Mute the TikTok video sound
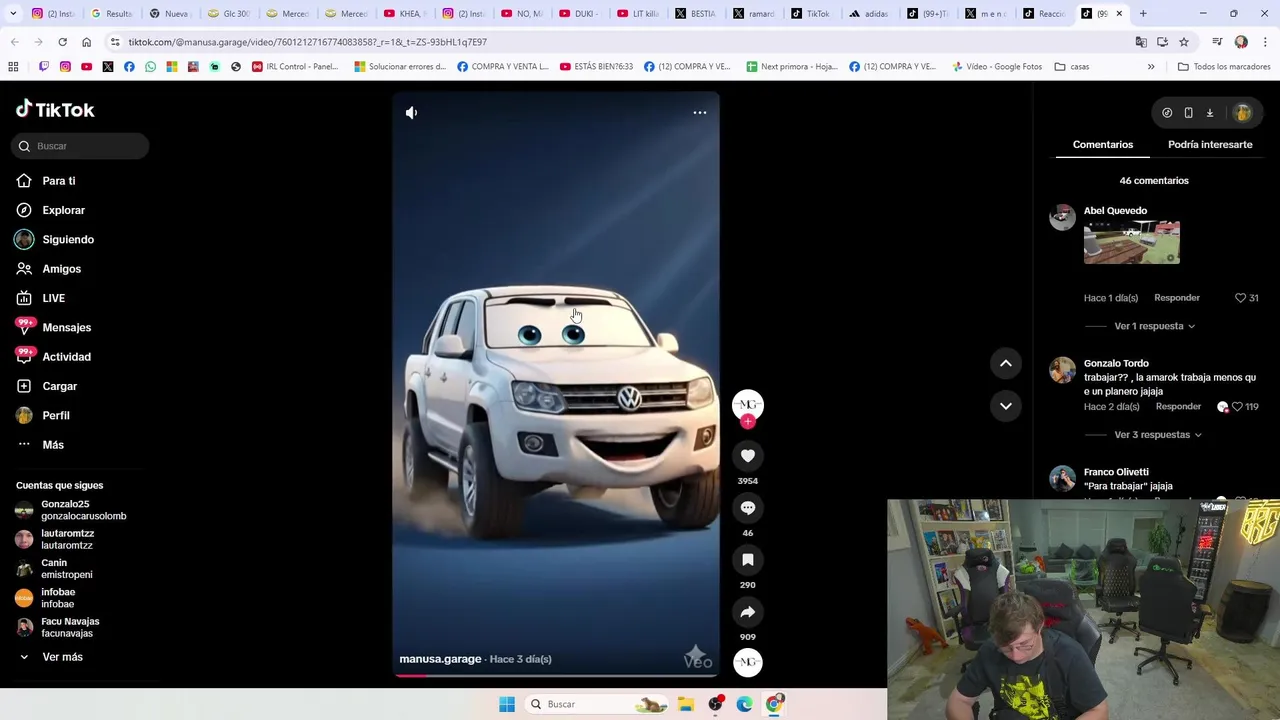This screenshot has height=720, width=1280. click(411, 113)
